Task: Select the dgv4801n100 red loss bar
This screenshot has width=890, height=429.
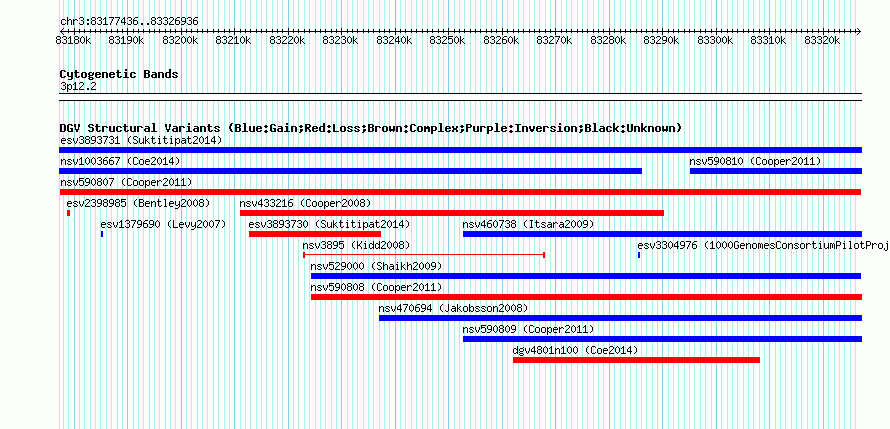Action: pyautogui.click(x=636, y=360)
